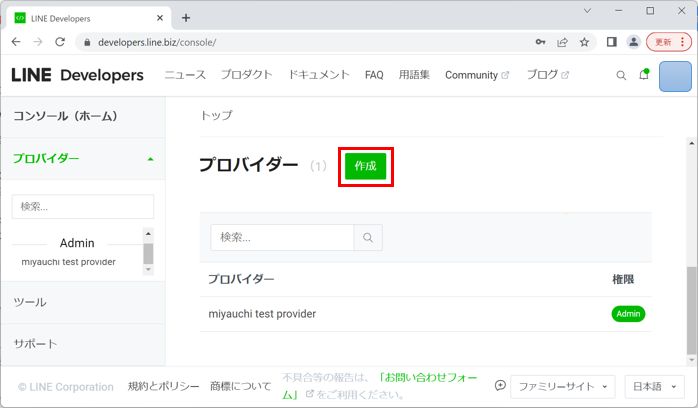The width and height of the screenshot is (698, 408).
Task: Open the Chrome three-dot menu
Action: click(x=682, y=42)
